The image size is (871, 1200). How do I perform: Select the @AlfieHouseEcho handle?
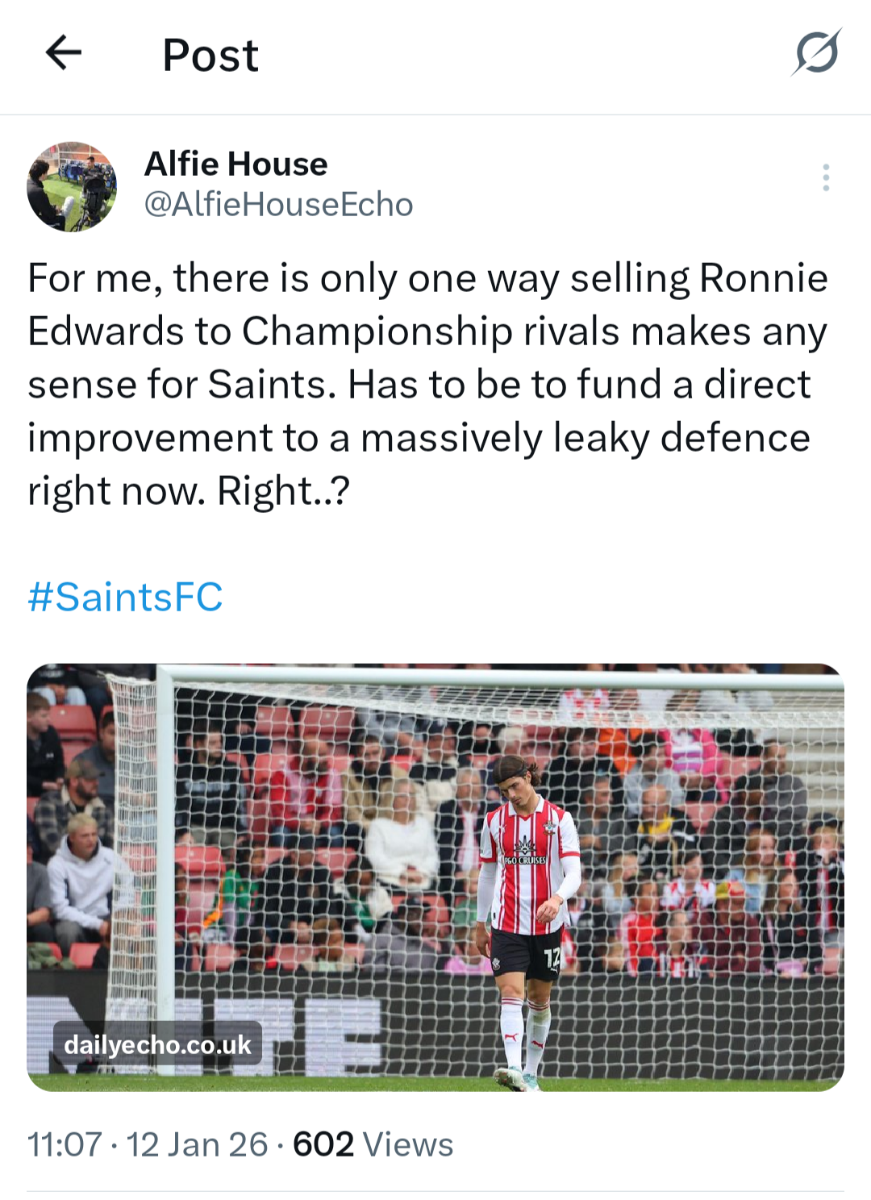pos(279,205)
